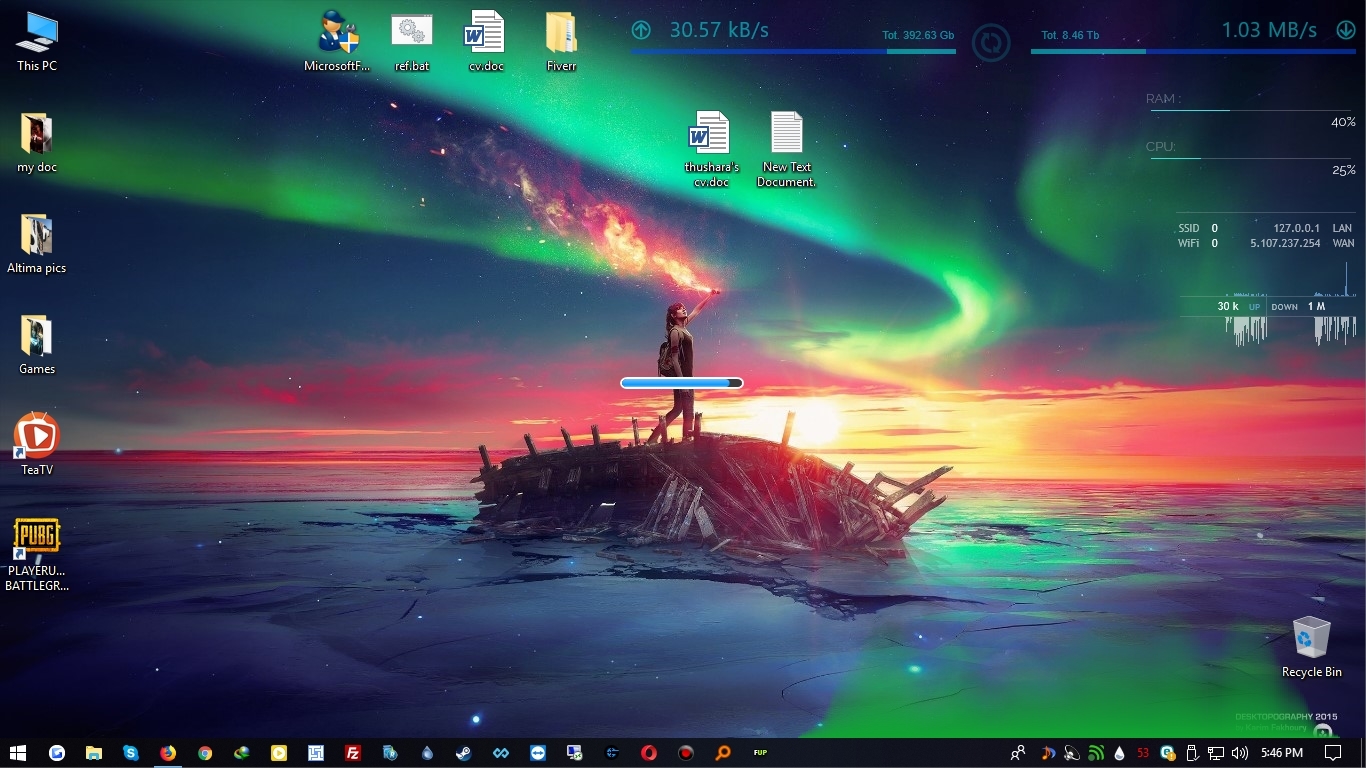Click the yellow media player taskbar icon
The width and height of the screenshot is (1366, 768).
click(279, 753)
